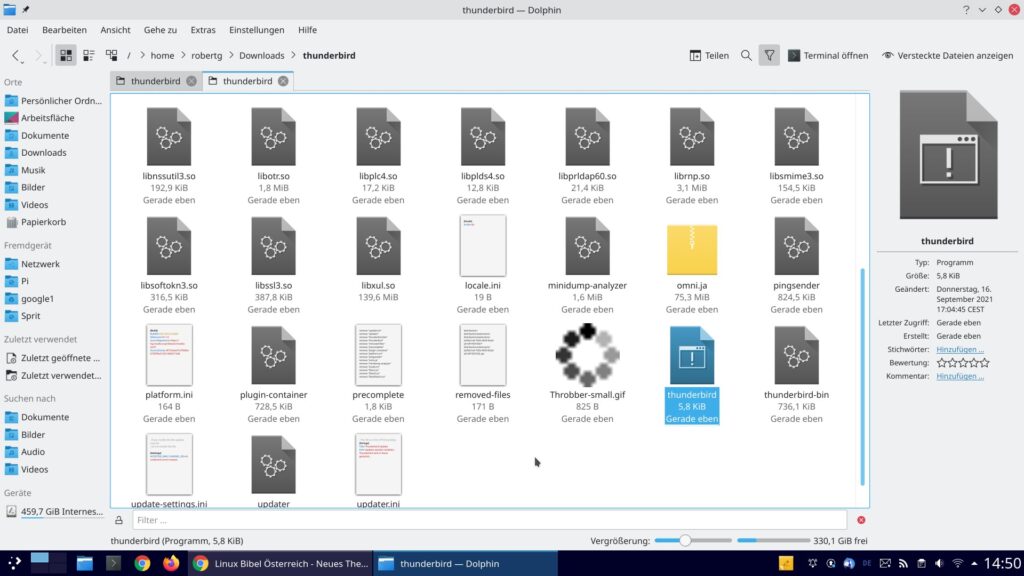Select the locale.ini file icon
The height and width of the screenshot is (576, 1024).
pos(483,246)
